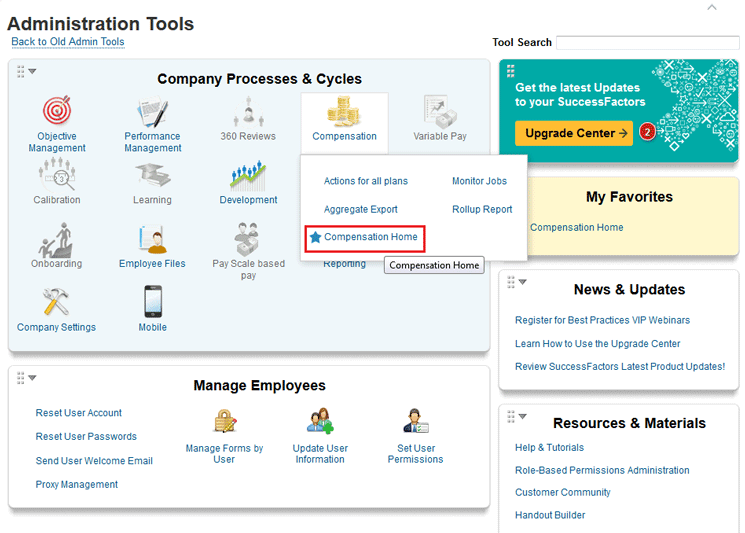Toggle the Compensation Home favorite star

point(315,238)
